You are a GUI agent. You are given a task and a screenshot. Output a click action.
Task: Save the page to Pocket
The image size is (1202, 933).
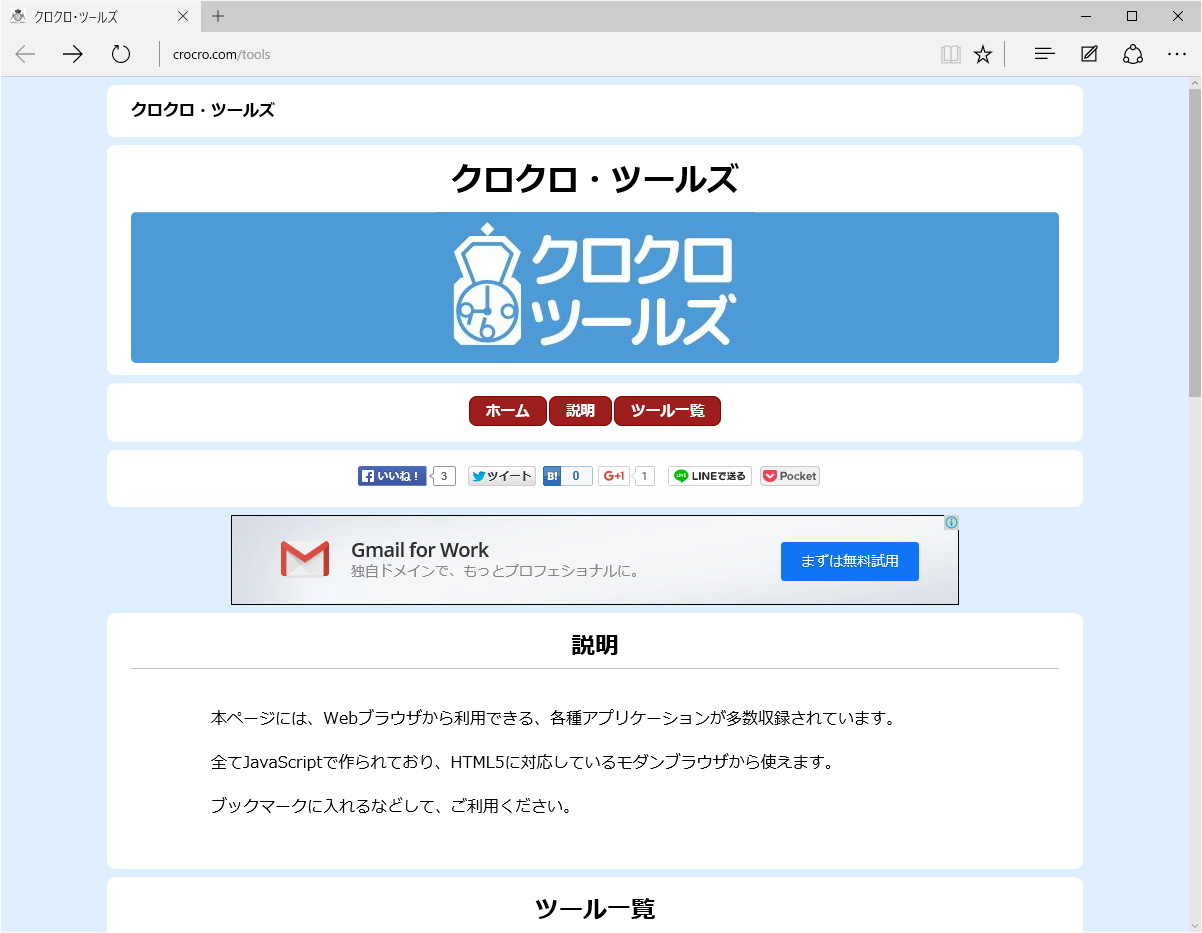pos(789,475)
